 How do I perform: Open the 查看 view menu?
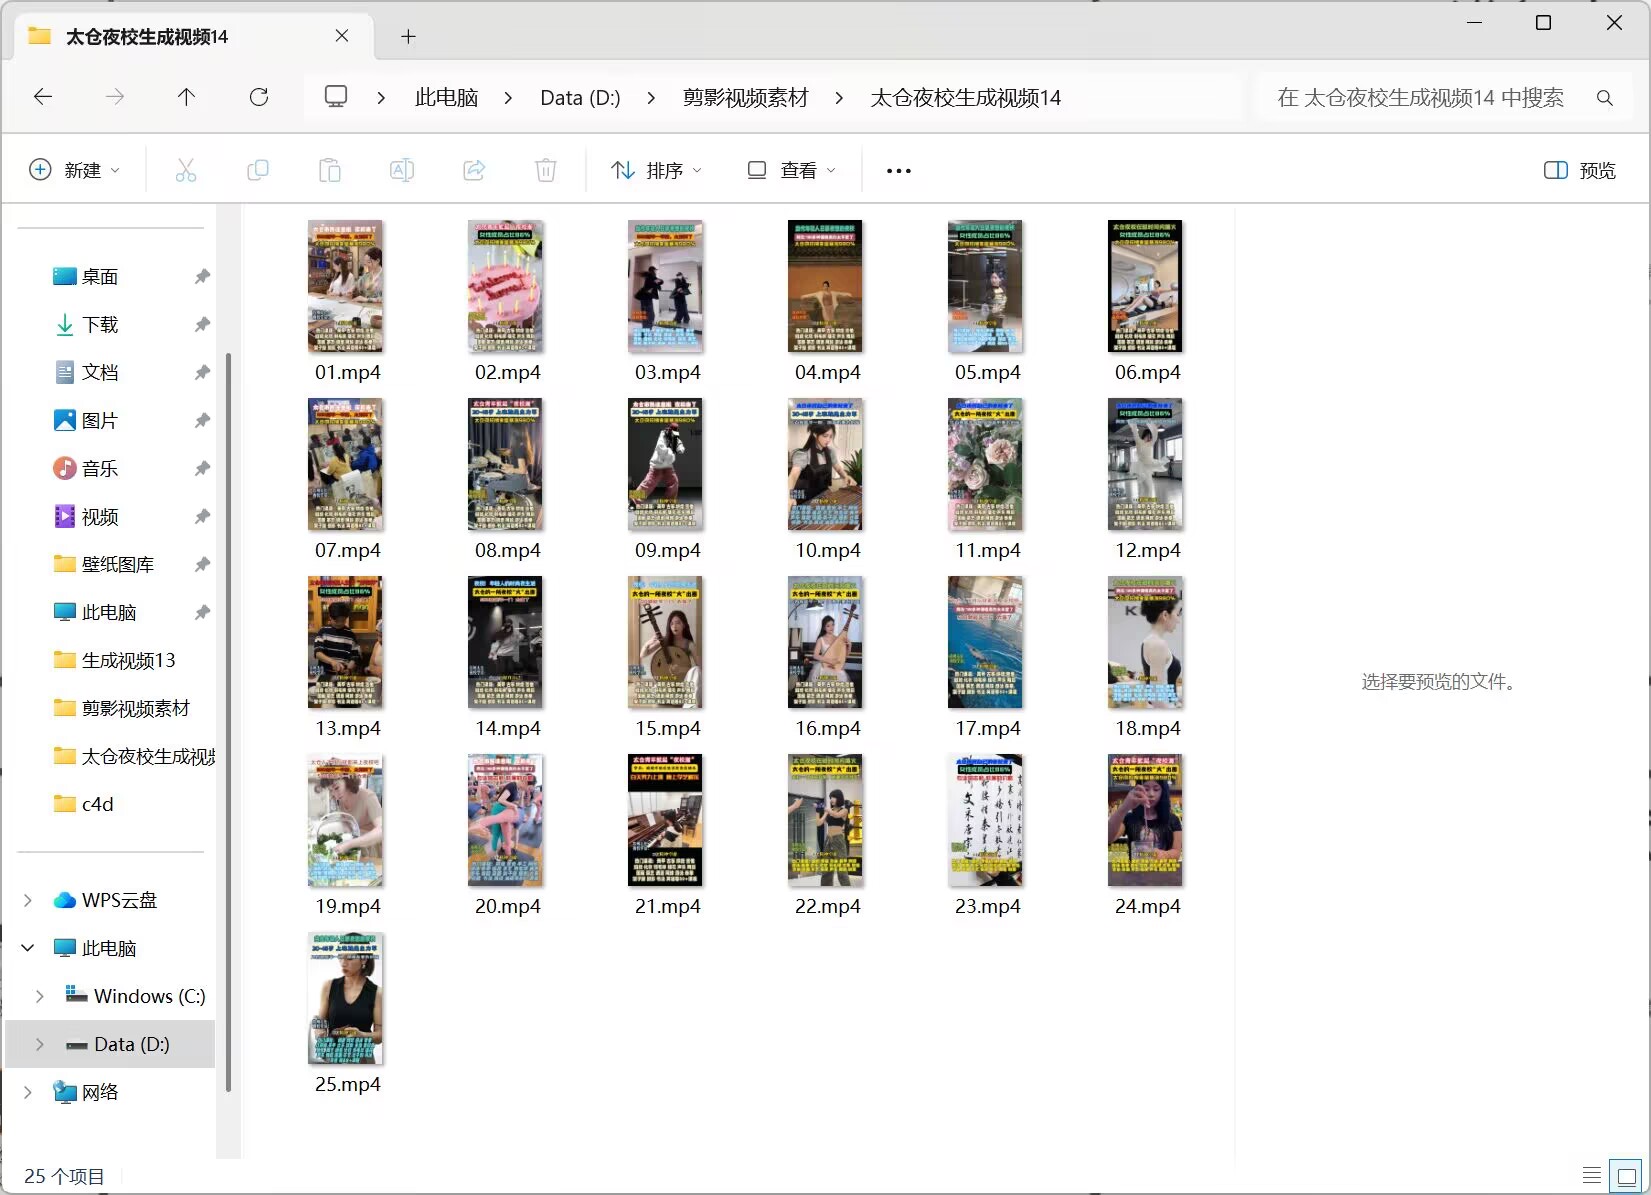(x=791, y=170)
